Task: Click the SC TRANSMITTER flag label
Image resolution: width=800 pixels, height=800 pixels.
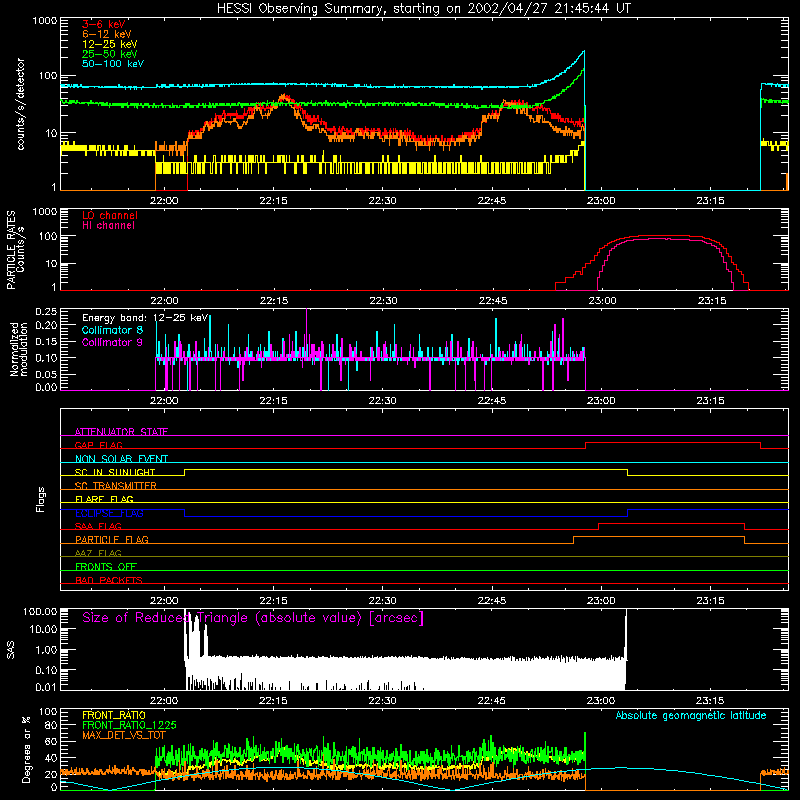Action: click(116, 486)
